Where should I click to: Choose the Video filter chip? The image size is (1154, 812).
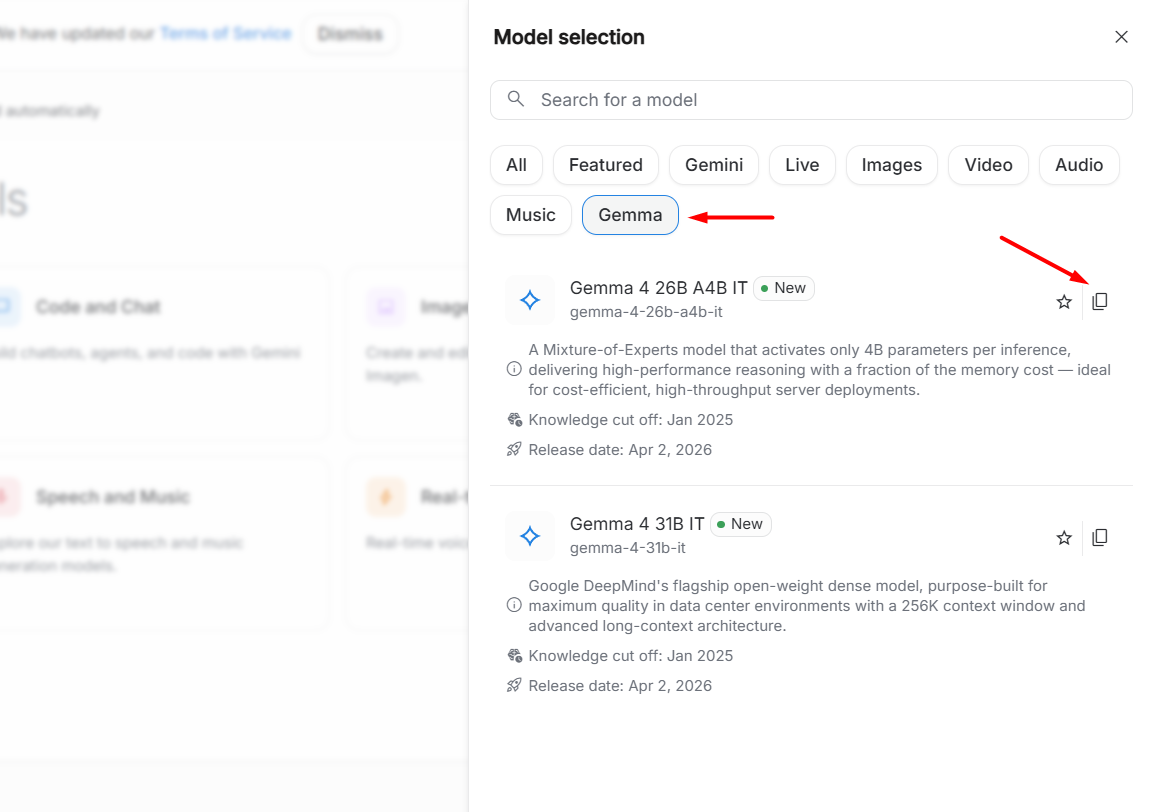pyautogui.click(x=988, y=165)
